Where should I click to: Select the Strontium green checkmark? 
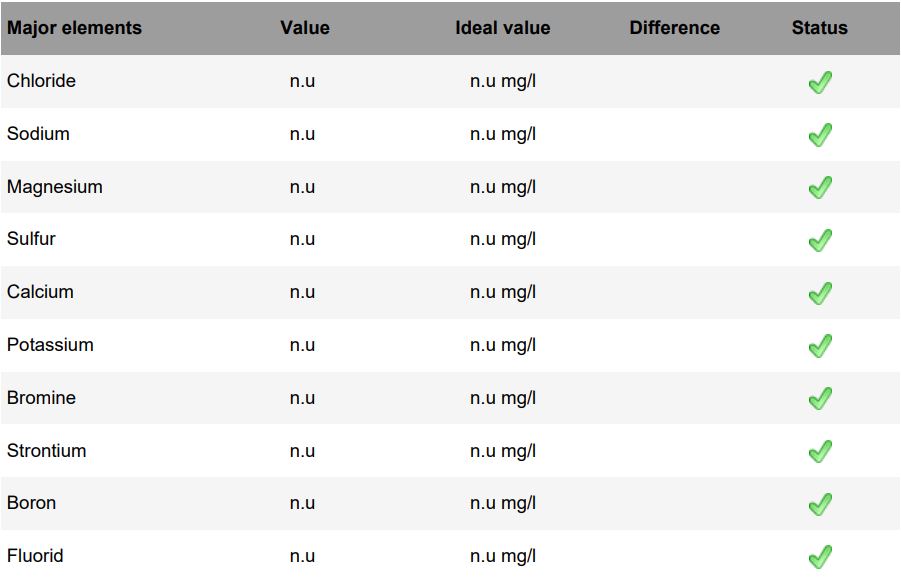820,452
